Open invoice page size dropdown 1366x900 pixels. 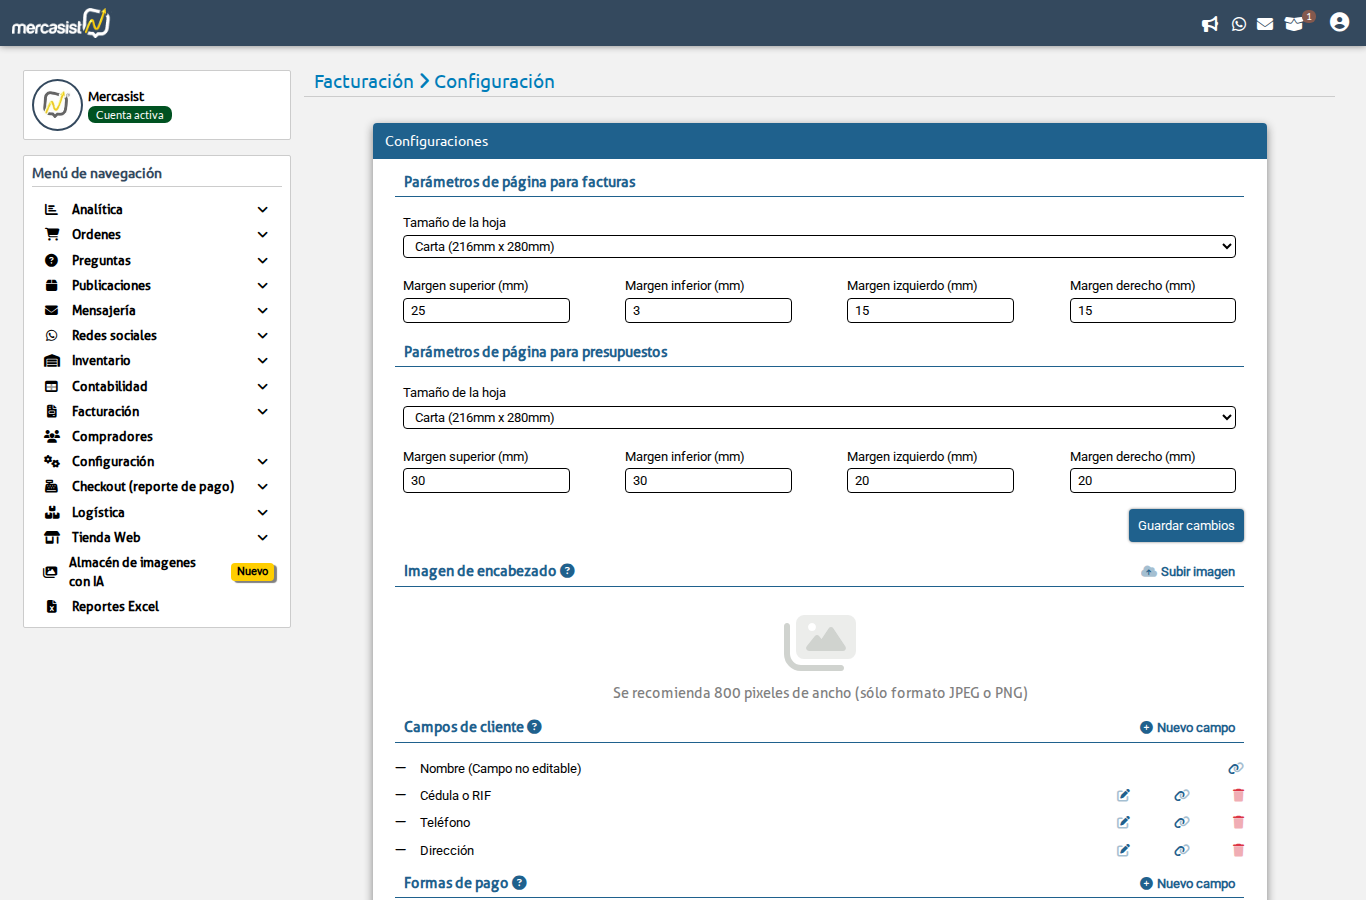tap(819, 247)
